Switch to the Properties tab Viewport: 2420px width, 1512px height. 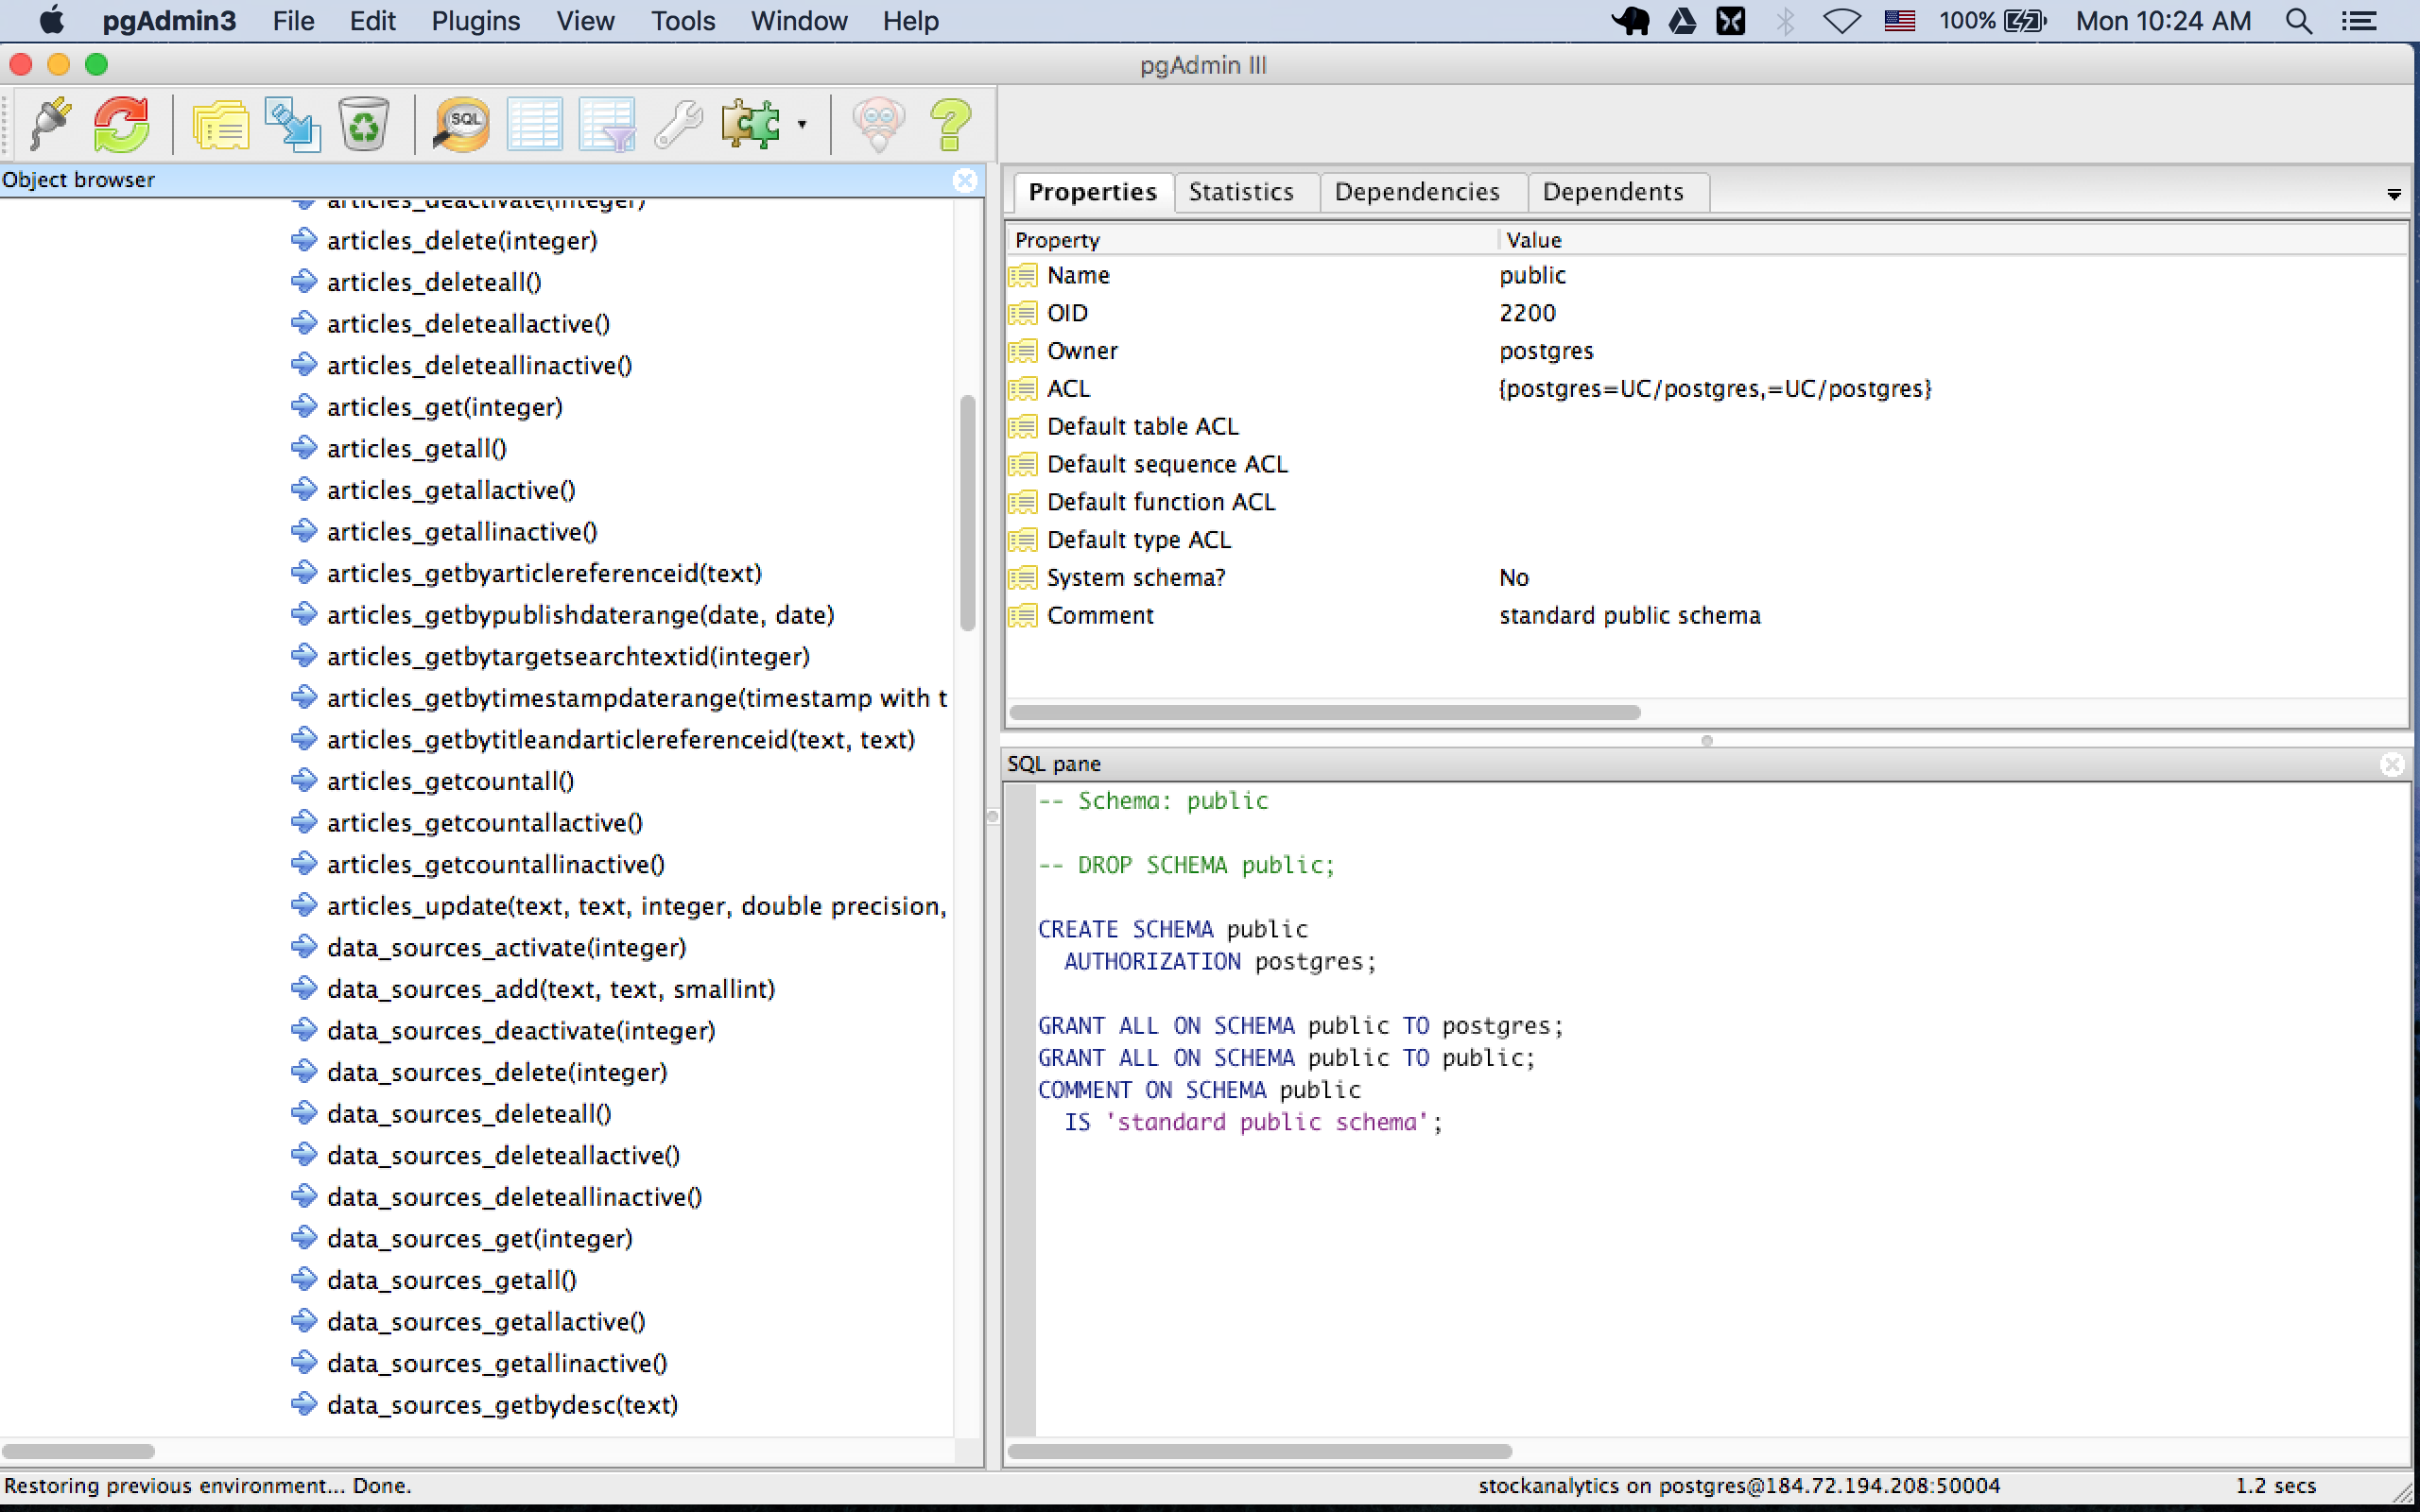click(x=1092, y=192)
